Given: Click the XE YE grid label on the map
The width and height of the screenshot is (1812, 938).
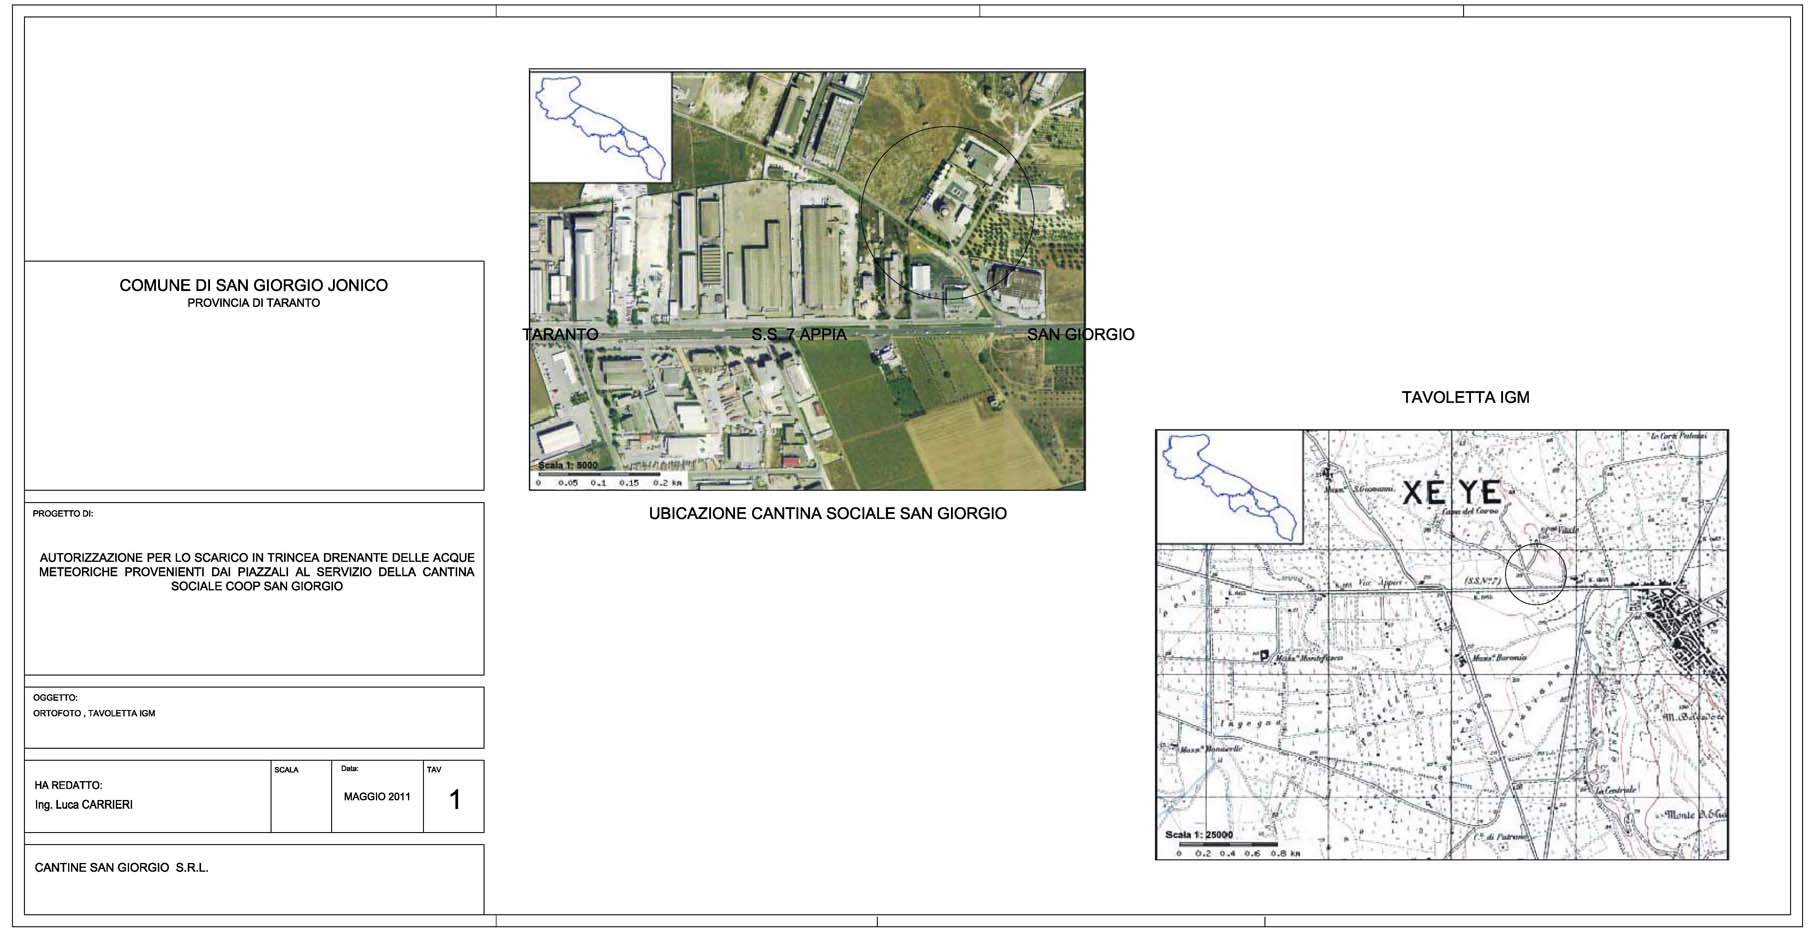Looking at the screenshot, I should 1452,493.
